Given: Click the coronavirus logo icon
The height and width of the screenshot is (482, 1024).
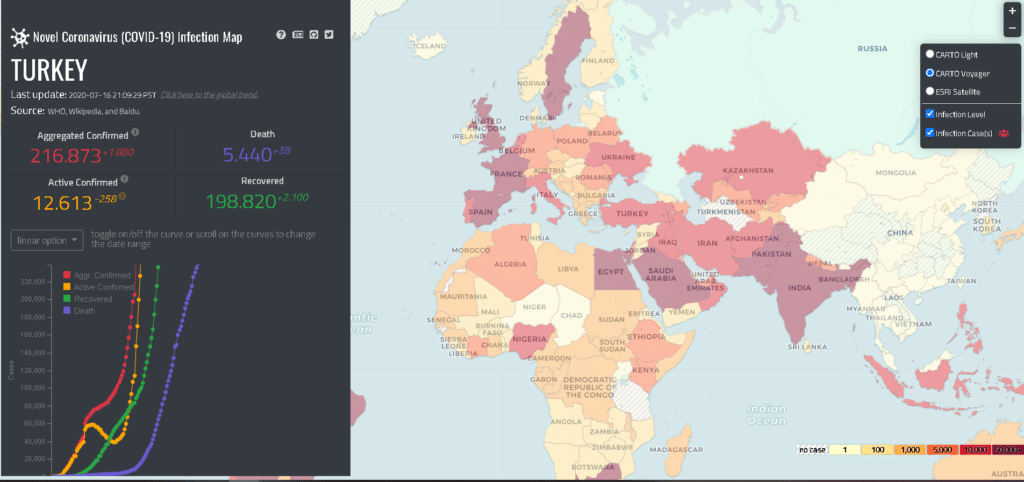Looking at the screenshot, I should tap(20, 37).
